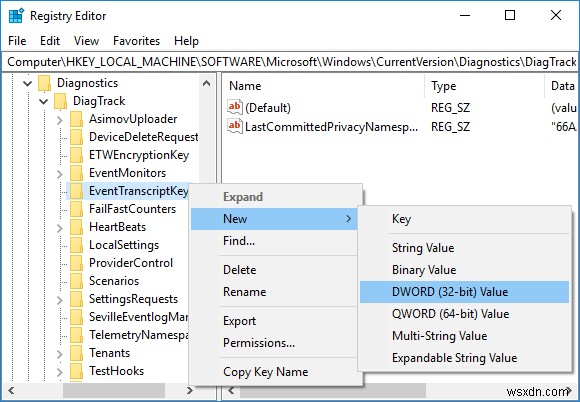This screenshot has height=402, width=580.
Task: Click the TestHooks folder icon
Action: 77,371
